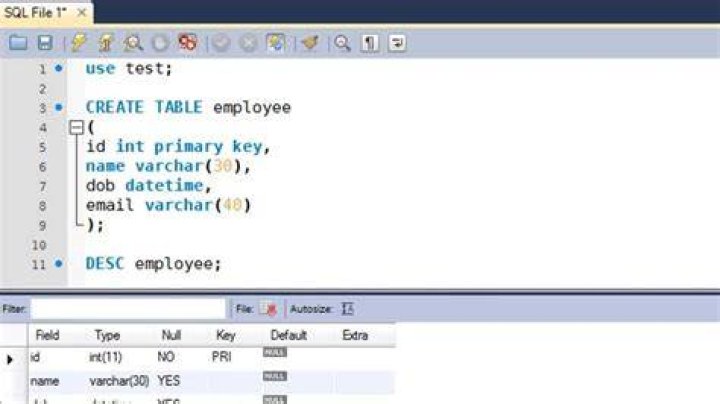Click 'name varchar(30),' code line
The image size is (720, 404).
pos(169,166)
